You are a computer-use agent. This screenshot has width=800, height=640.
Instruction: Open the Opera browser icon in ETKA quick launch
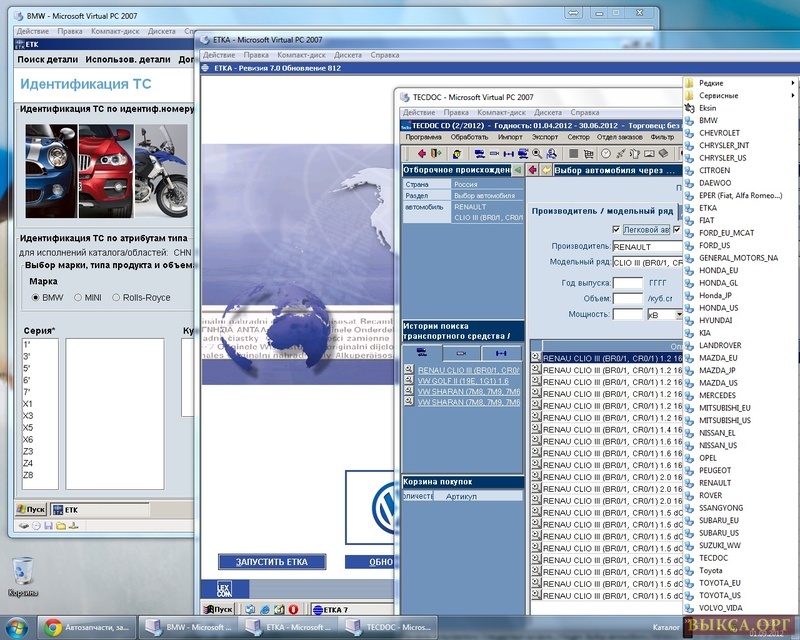point(294,609)
